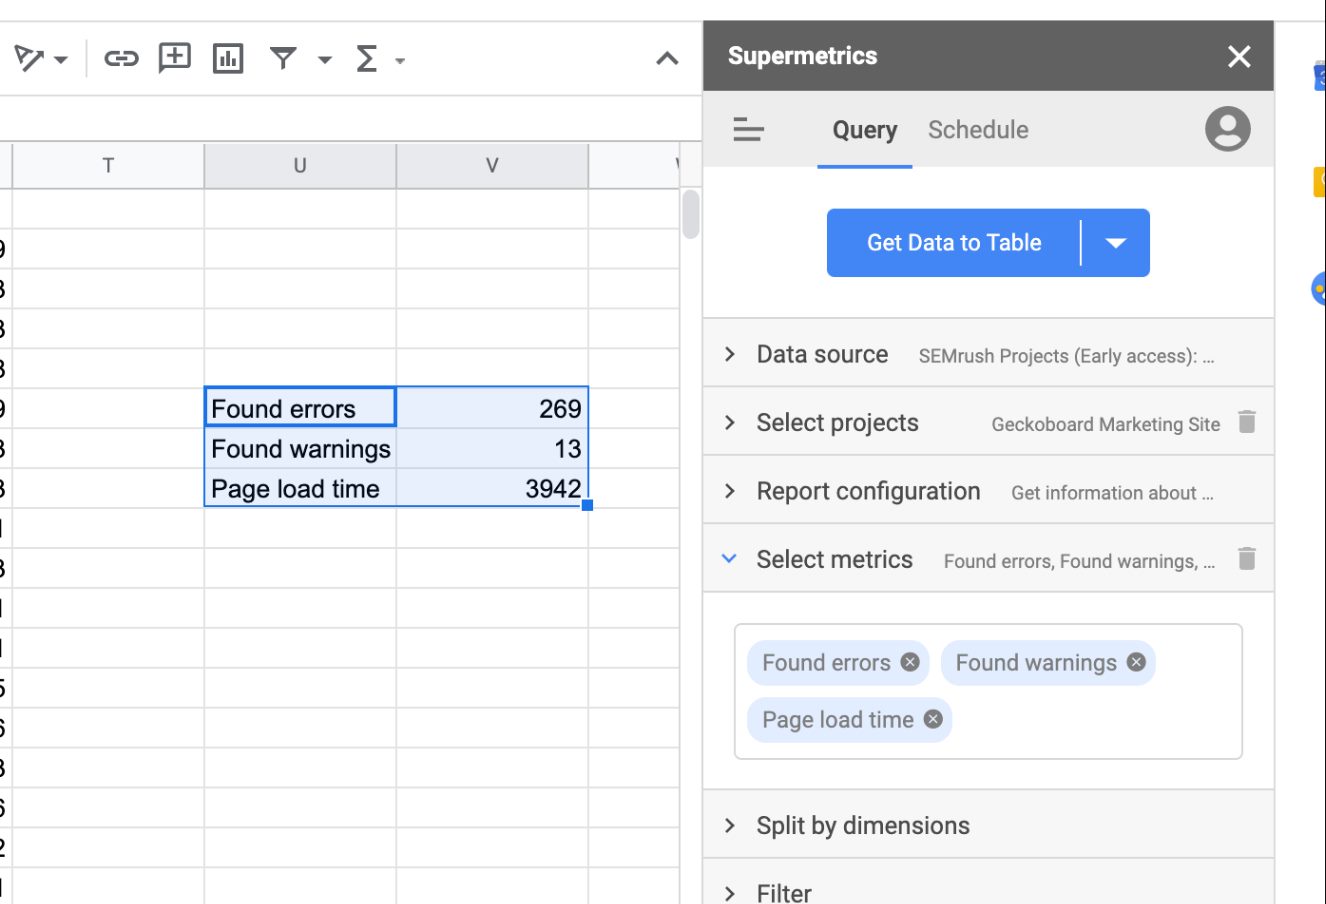Delete the selected projects with trash icon

tap(1246, 422)
